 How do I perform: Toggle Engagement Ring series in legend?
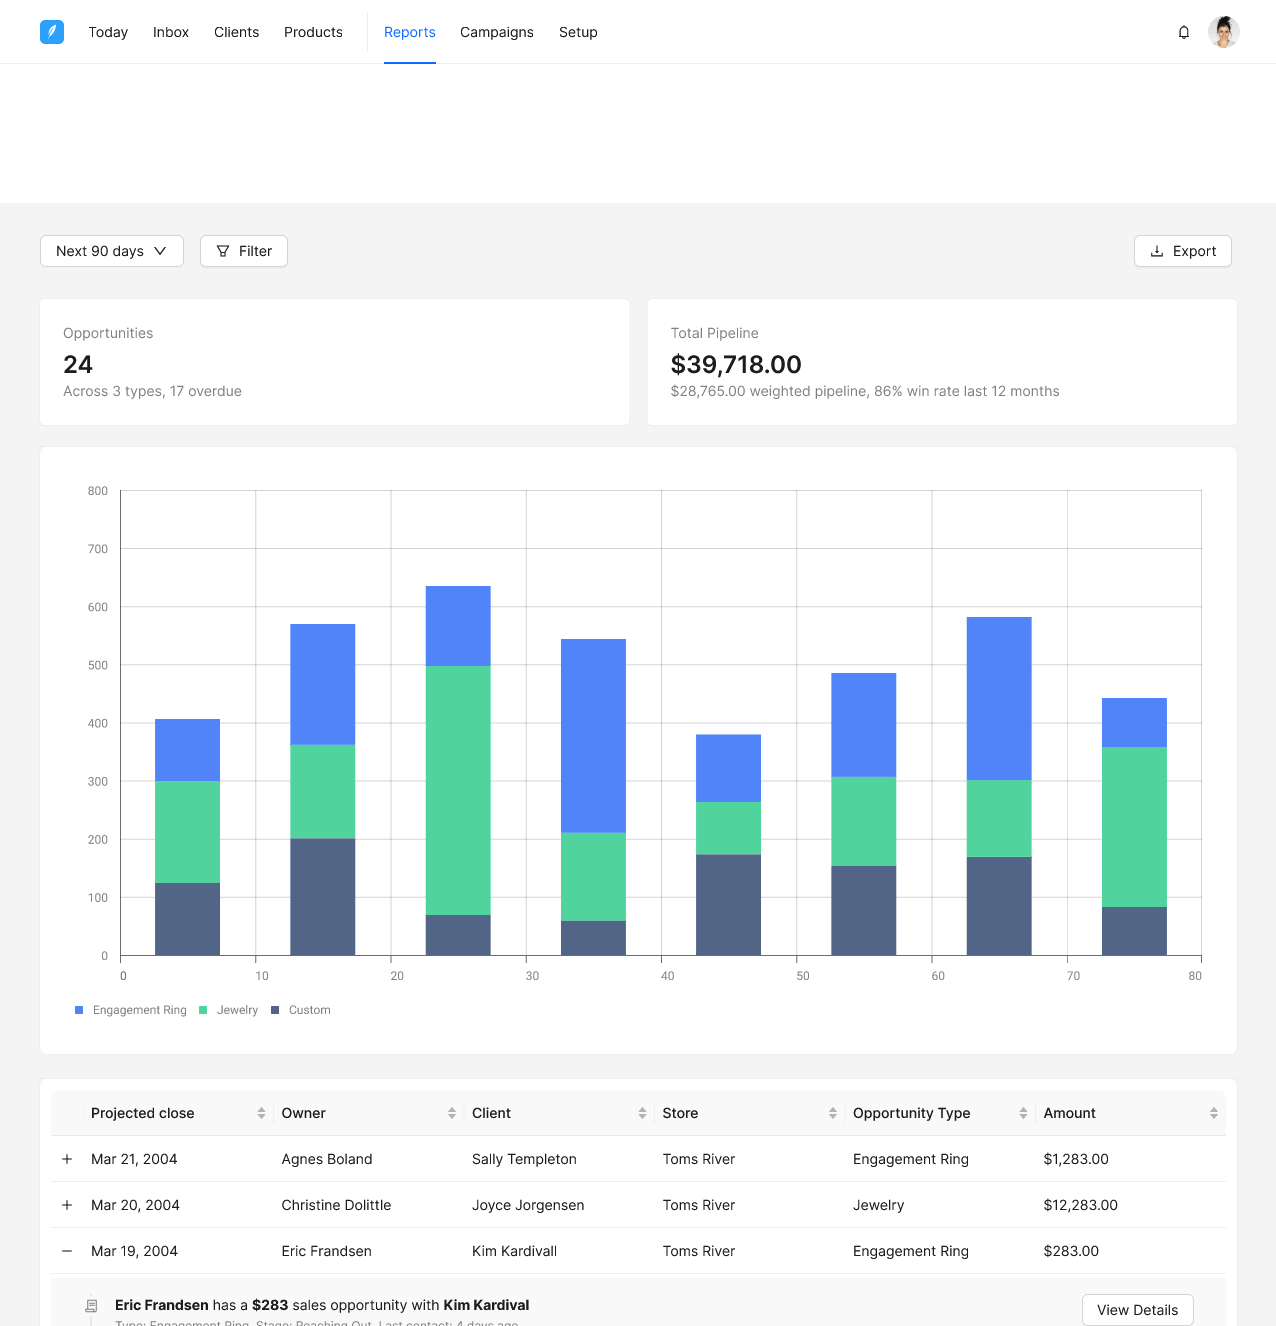[x=131, y=1010]
